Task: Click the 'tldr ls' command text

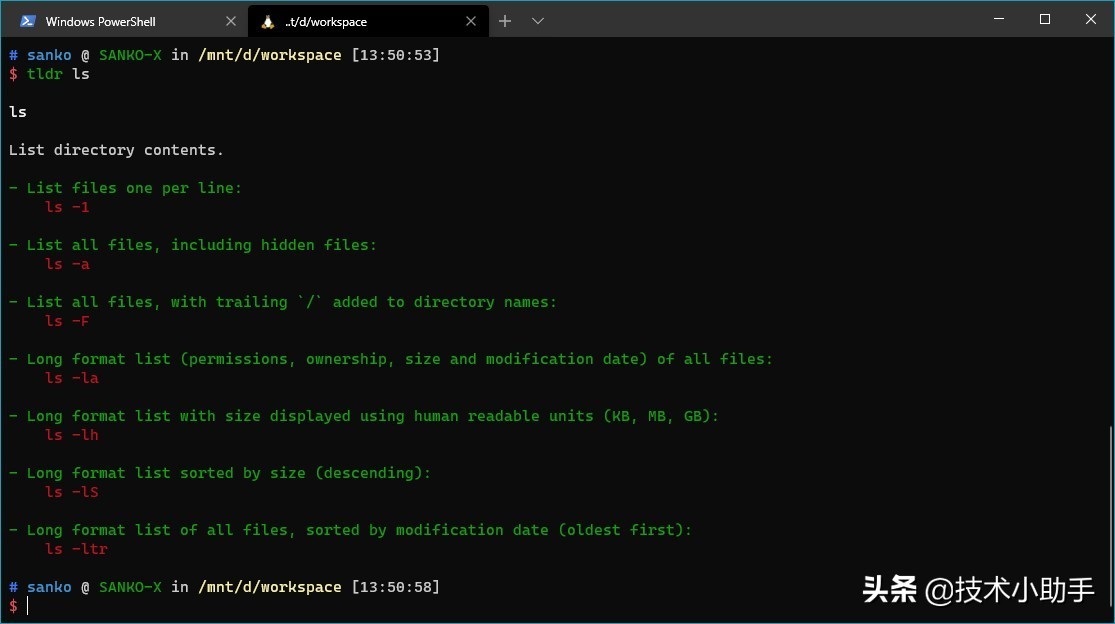Action: point(58,74)
